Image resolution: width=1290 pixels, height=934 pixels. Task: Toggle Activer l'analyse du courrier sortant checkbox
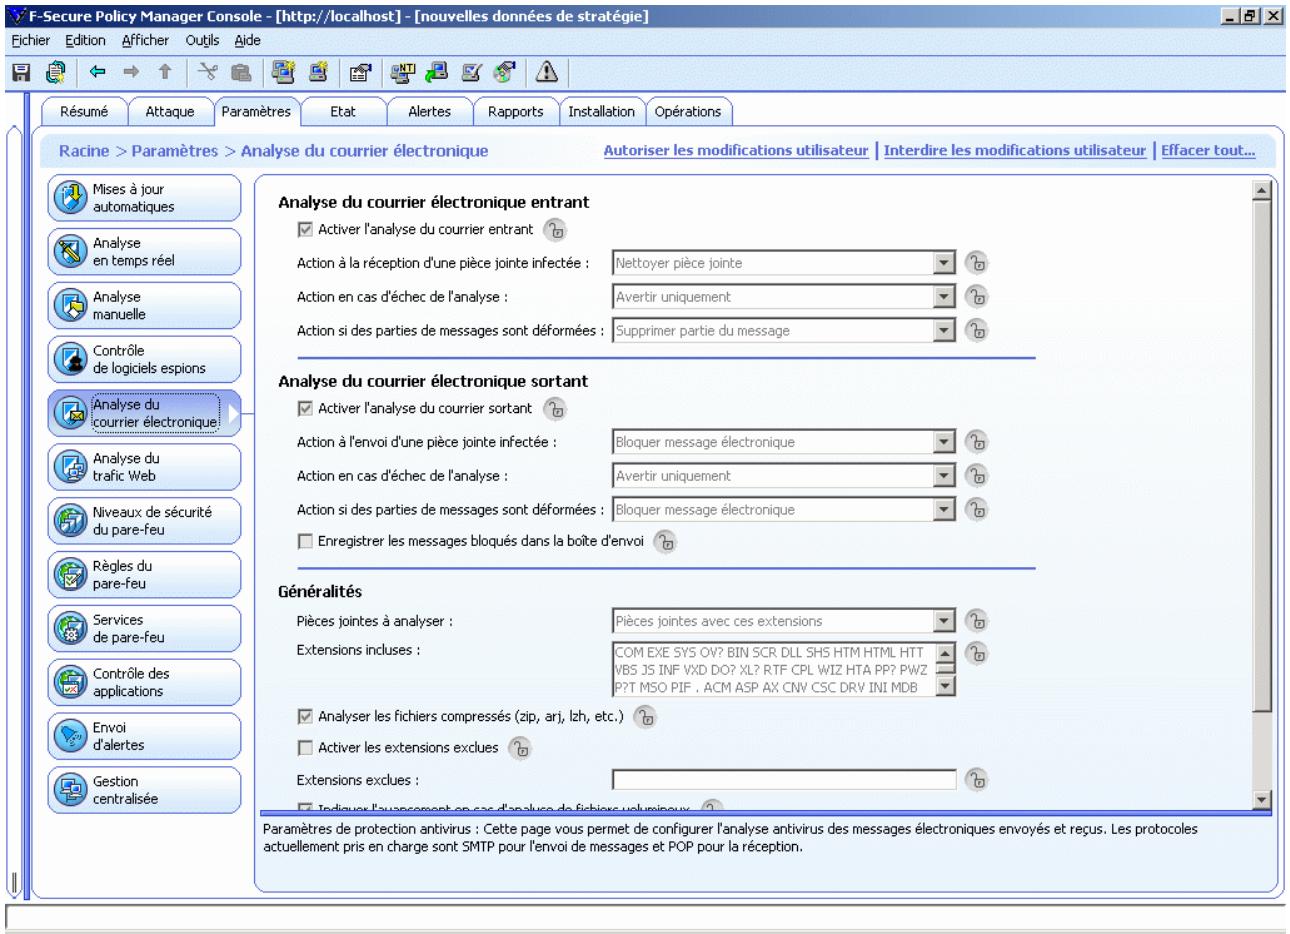coord(306,409)
